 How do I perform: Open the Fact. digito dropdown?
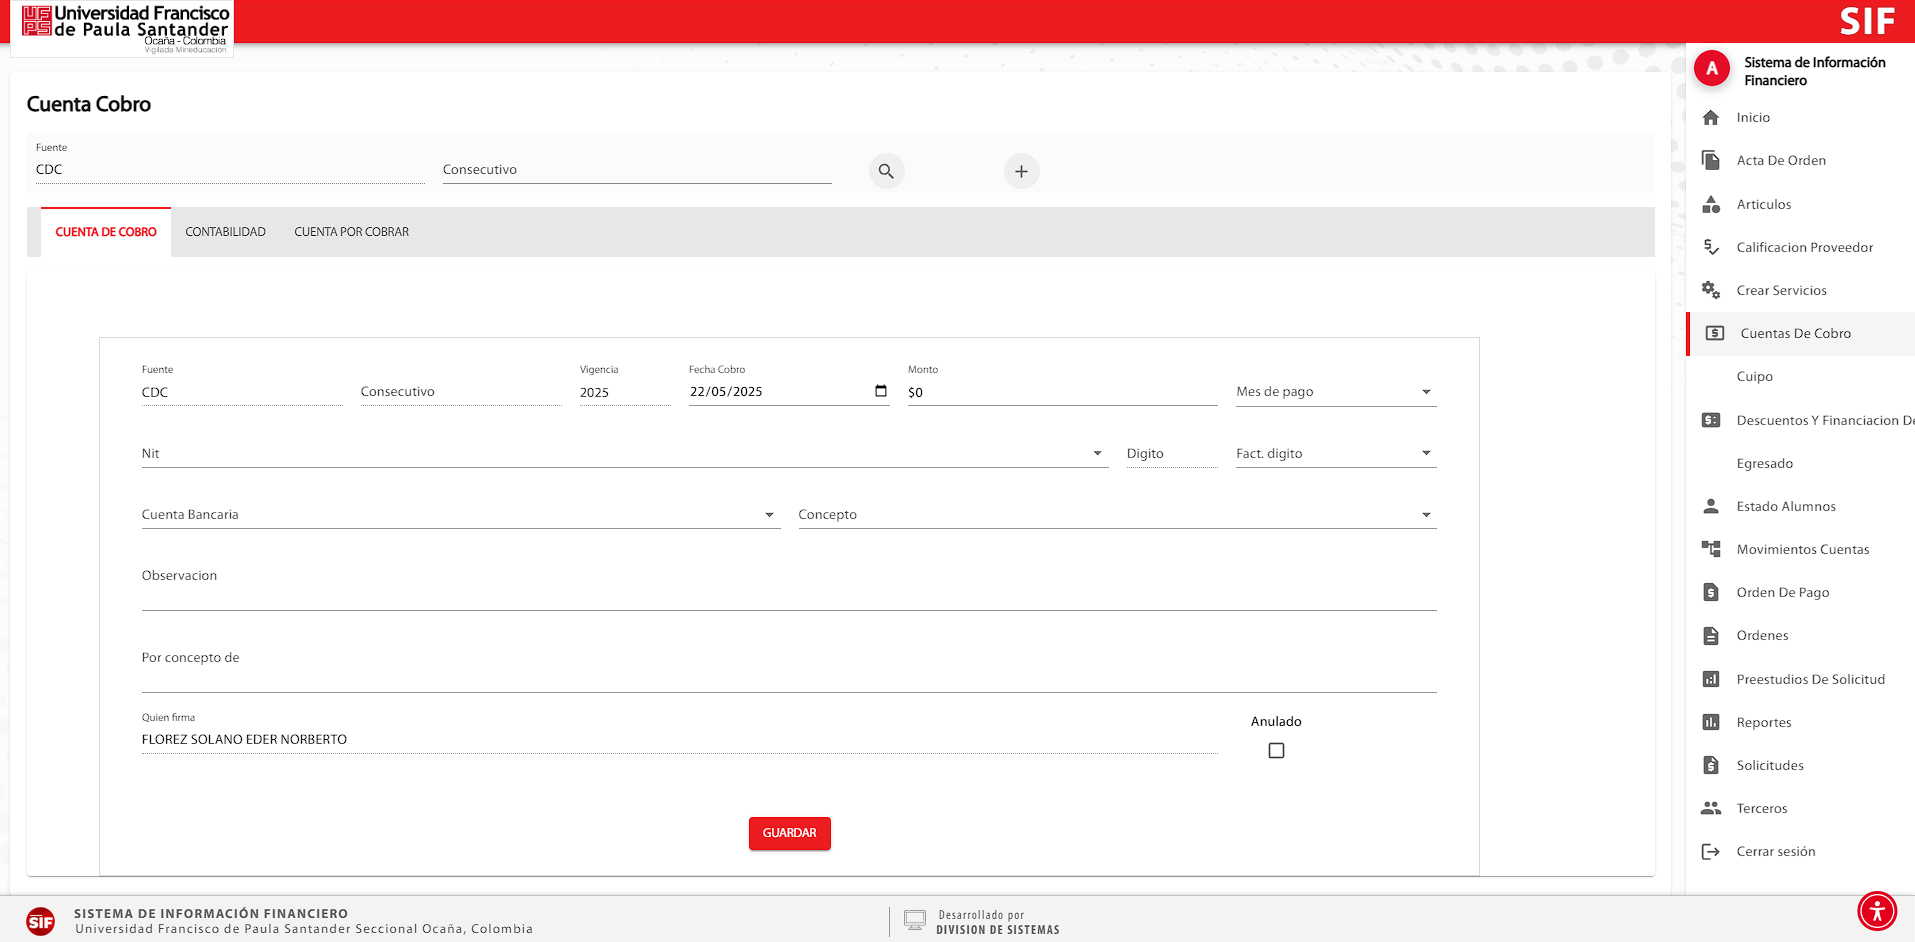point(1336,454)
